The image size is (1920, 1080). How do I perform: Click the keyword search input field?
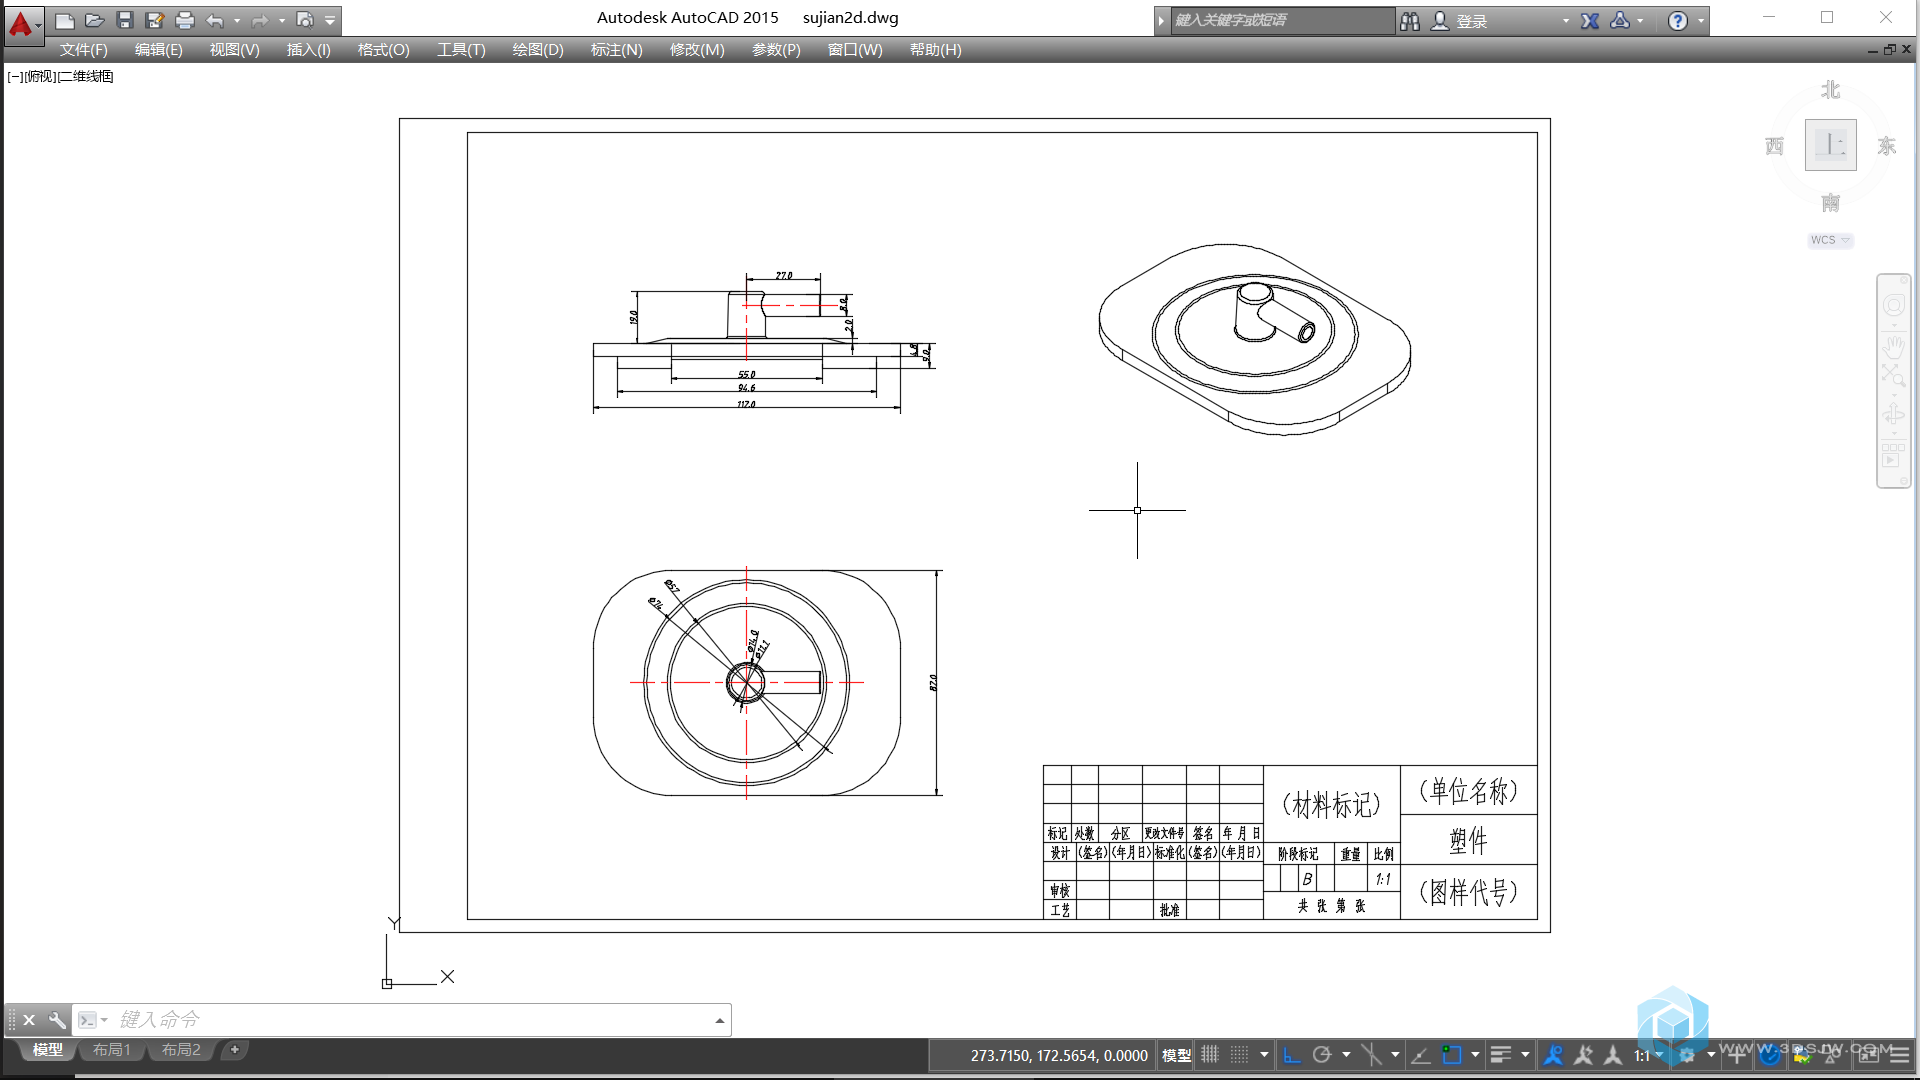[1282, 20]
